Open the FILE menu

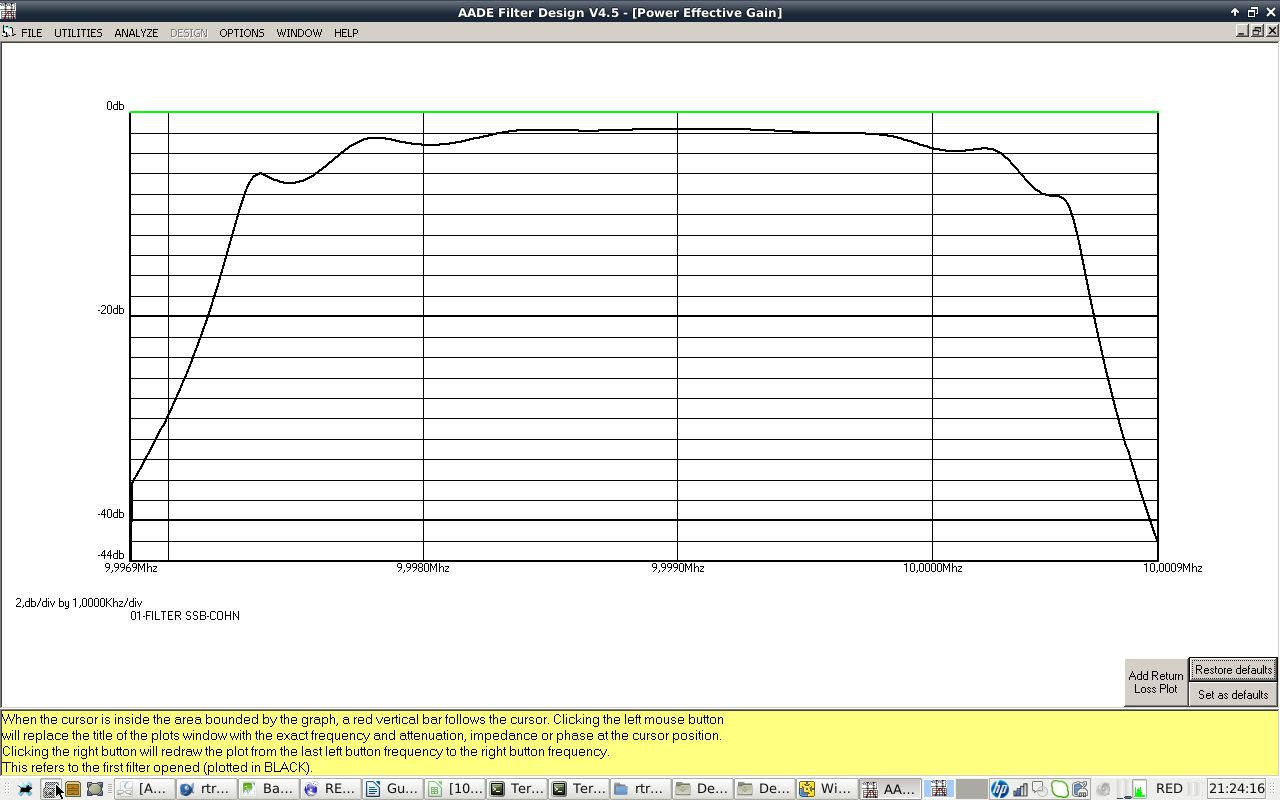tap(31, 33)
